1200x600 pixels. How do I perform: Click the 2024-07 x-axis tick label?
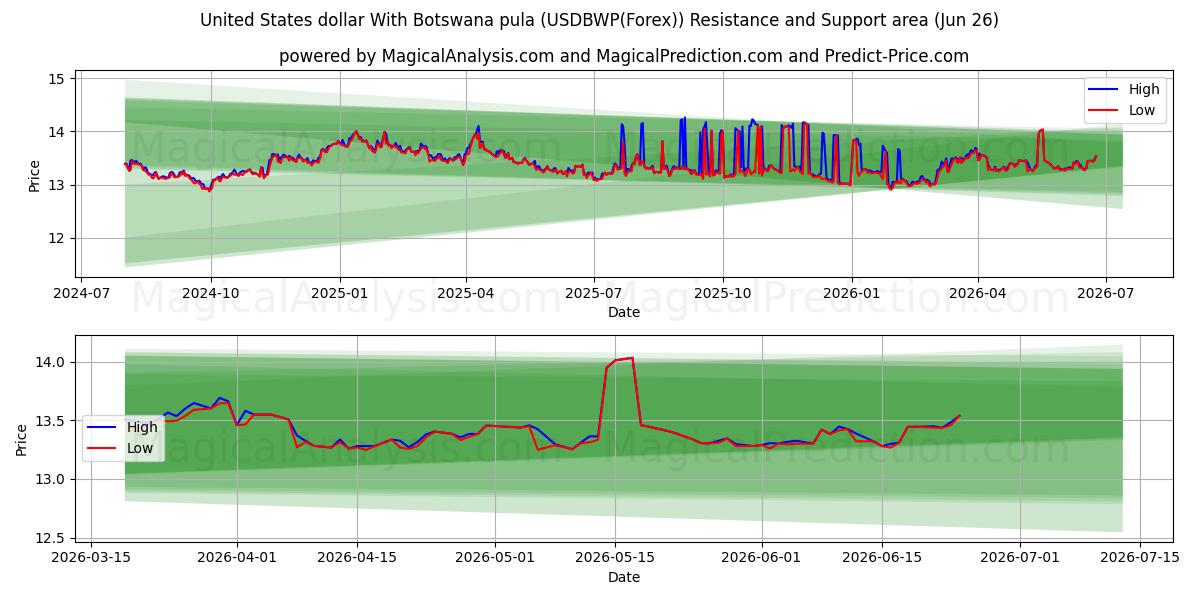81,293
